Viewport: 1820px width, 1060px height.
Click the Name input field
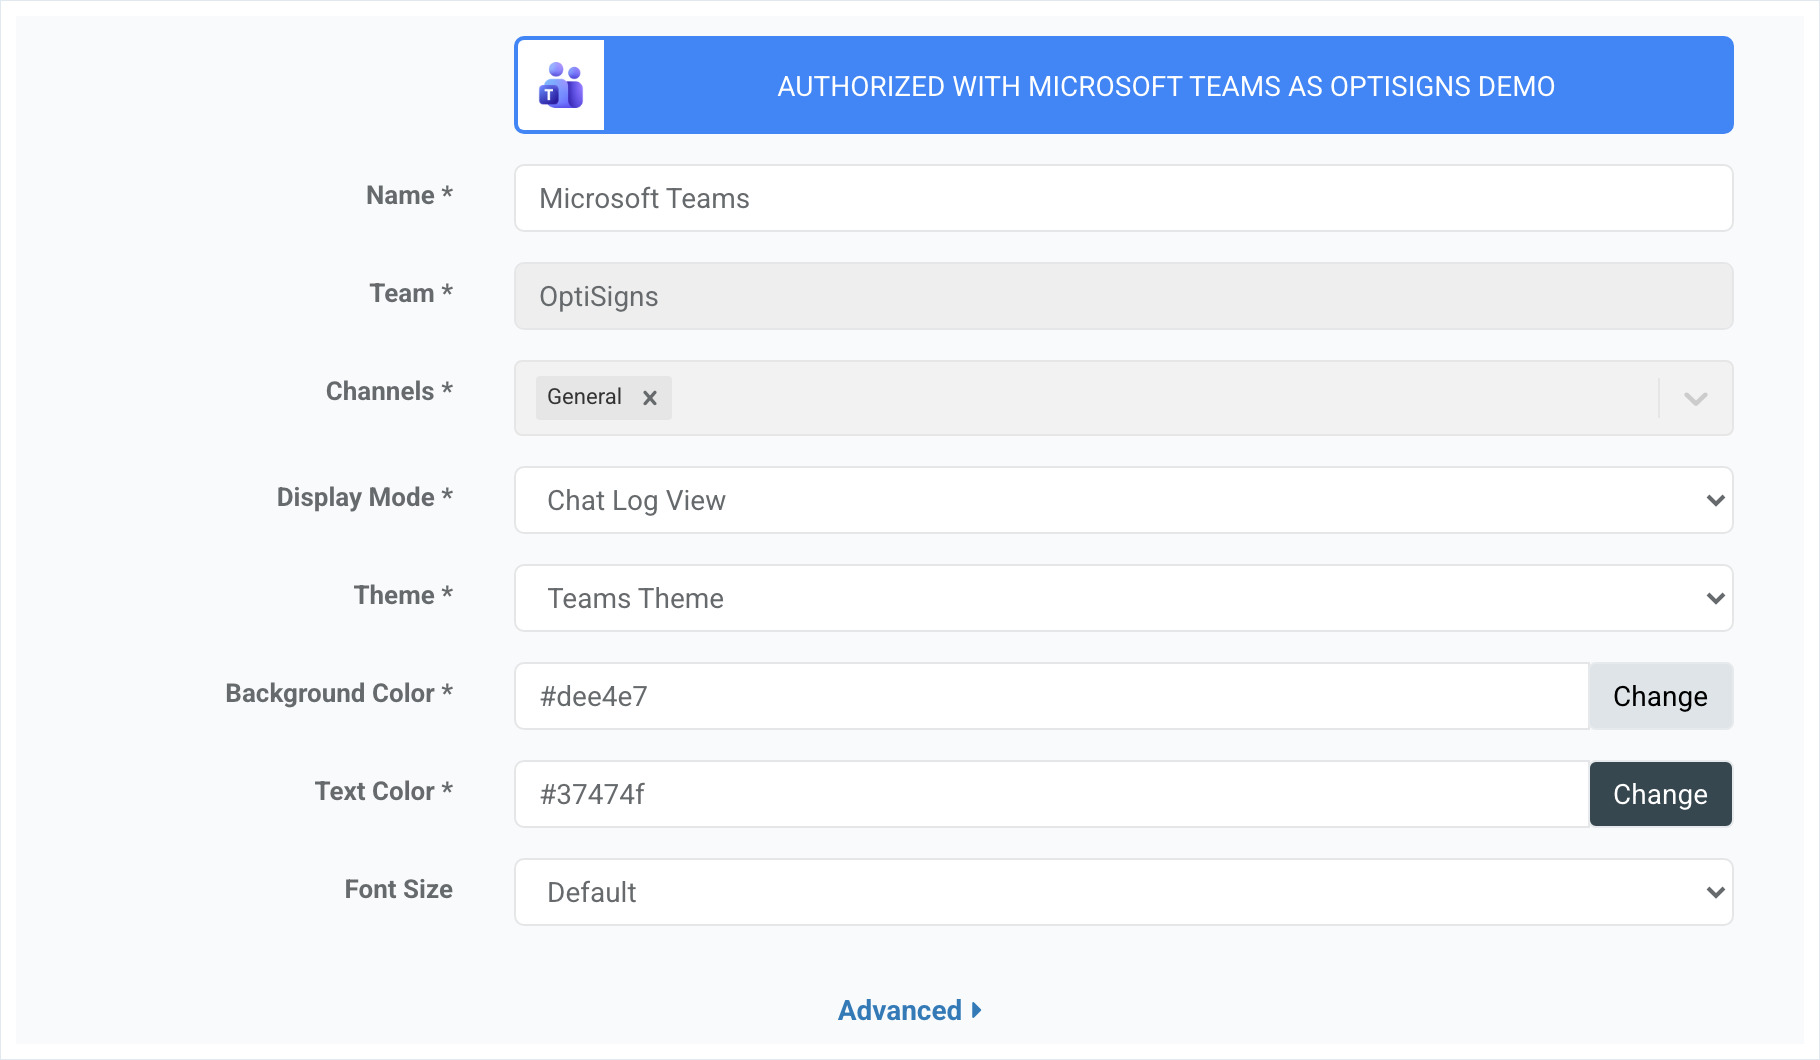tap(1123, 198)
